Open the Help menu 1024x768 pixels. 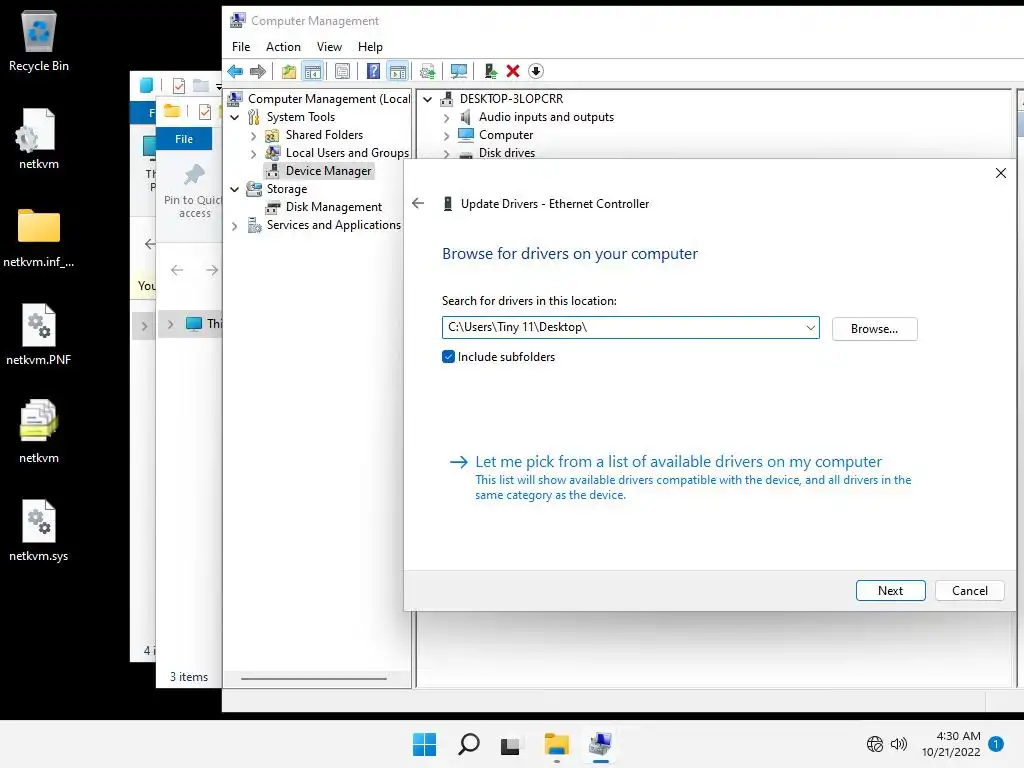click(370, 46)
